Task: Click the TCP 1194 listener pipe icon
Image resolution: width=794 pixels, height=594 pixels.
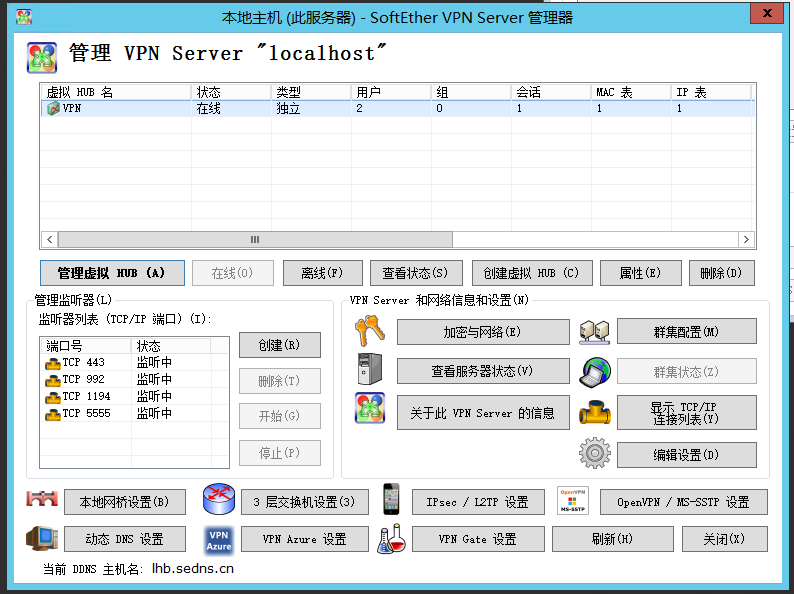Action: coord(52,397)
